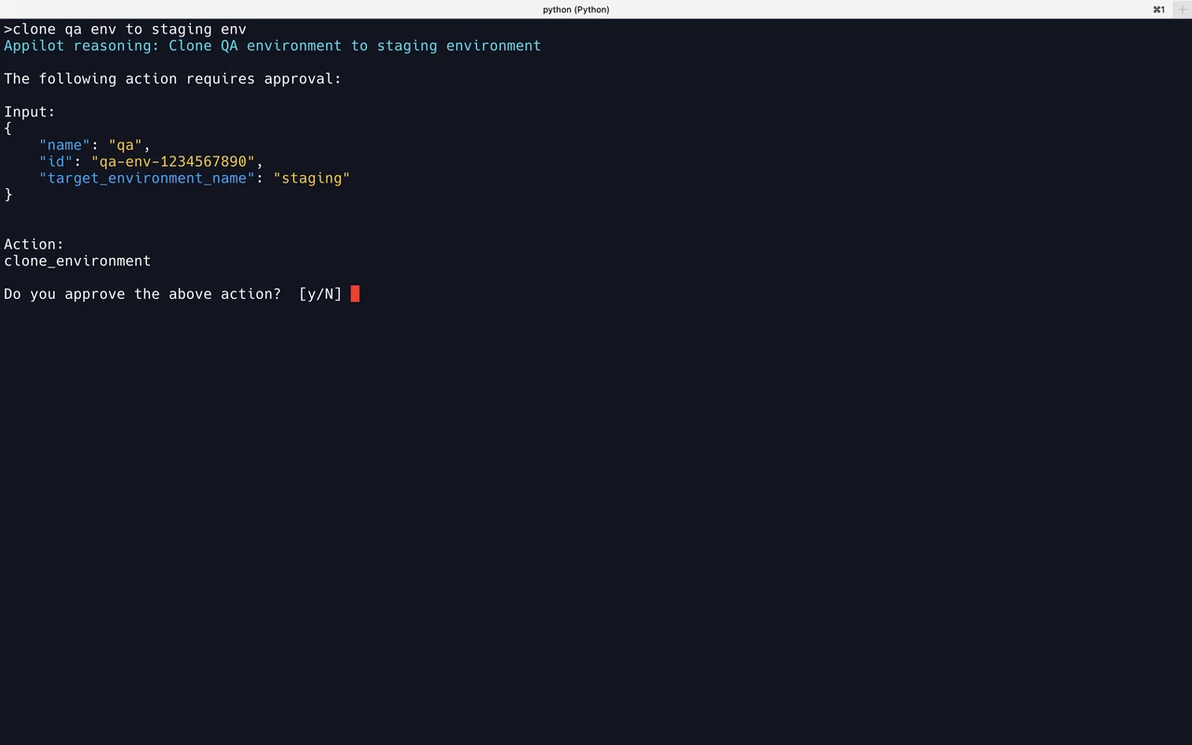Click the closing curly brace of the JSON
This screenshot has width=1192, height=745.
tap(8, 195)
